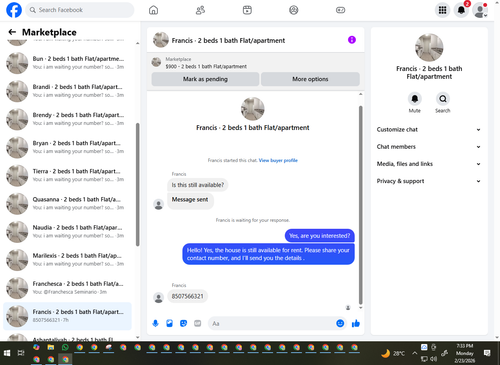Viewport: 500px width, 365px height.
Task: Choose a GIF icon
Action: click(x=198, y=323)
